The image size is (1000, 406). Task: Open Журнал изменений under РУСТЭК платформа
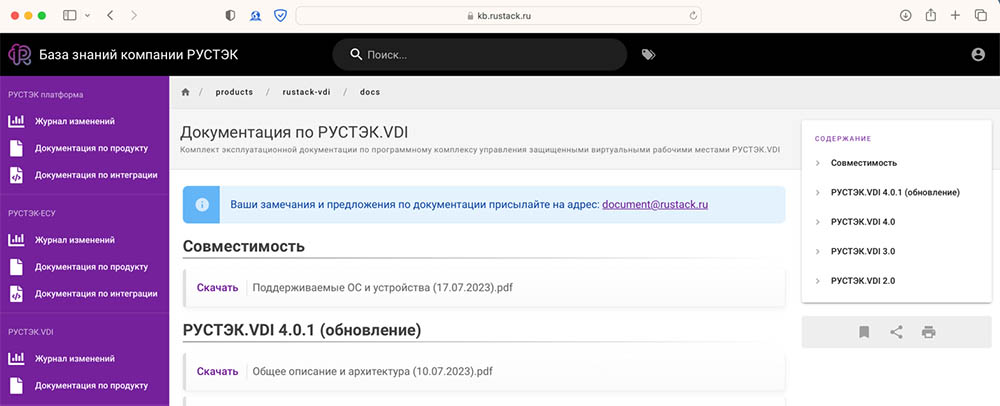coord(74,121)
